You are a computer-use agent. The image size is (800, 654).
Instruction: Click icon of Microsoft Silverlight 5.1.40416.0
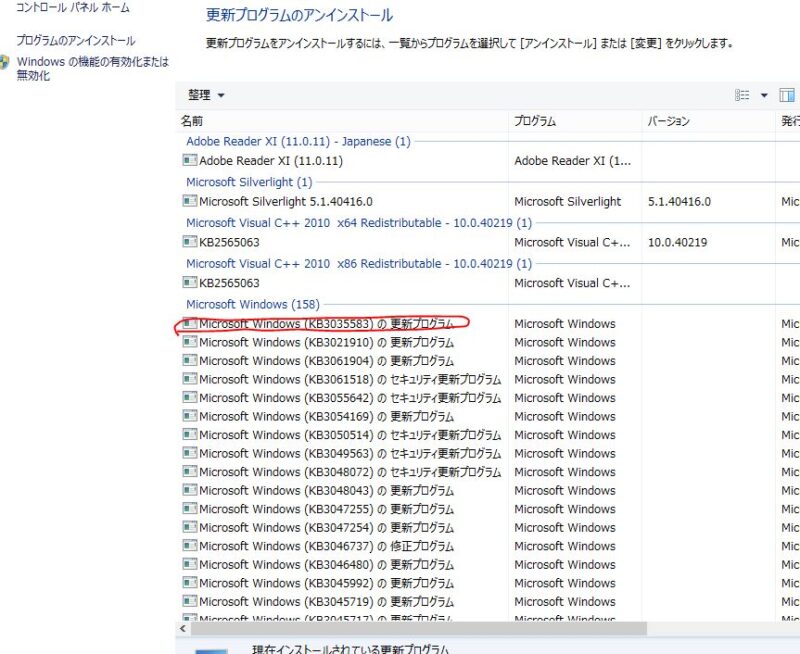[x=190, y=201]
